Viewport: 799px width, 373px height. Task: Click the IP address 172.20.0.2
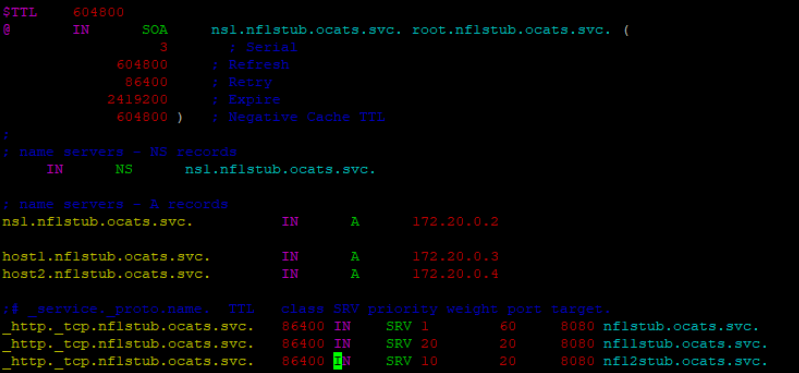pos(455,222)
